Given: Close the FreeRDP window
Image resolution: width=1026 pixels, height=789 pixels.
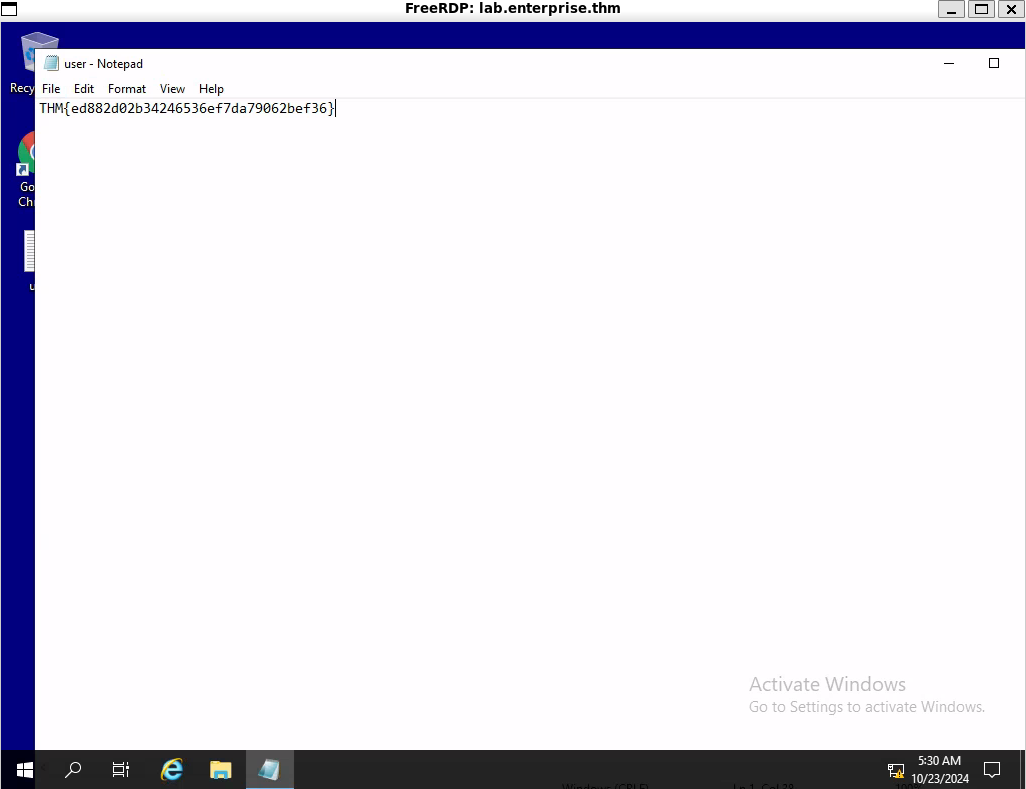Looking at the screenshot, I should click(1011, 9).
